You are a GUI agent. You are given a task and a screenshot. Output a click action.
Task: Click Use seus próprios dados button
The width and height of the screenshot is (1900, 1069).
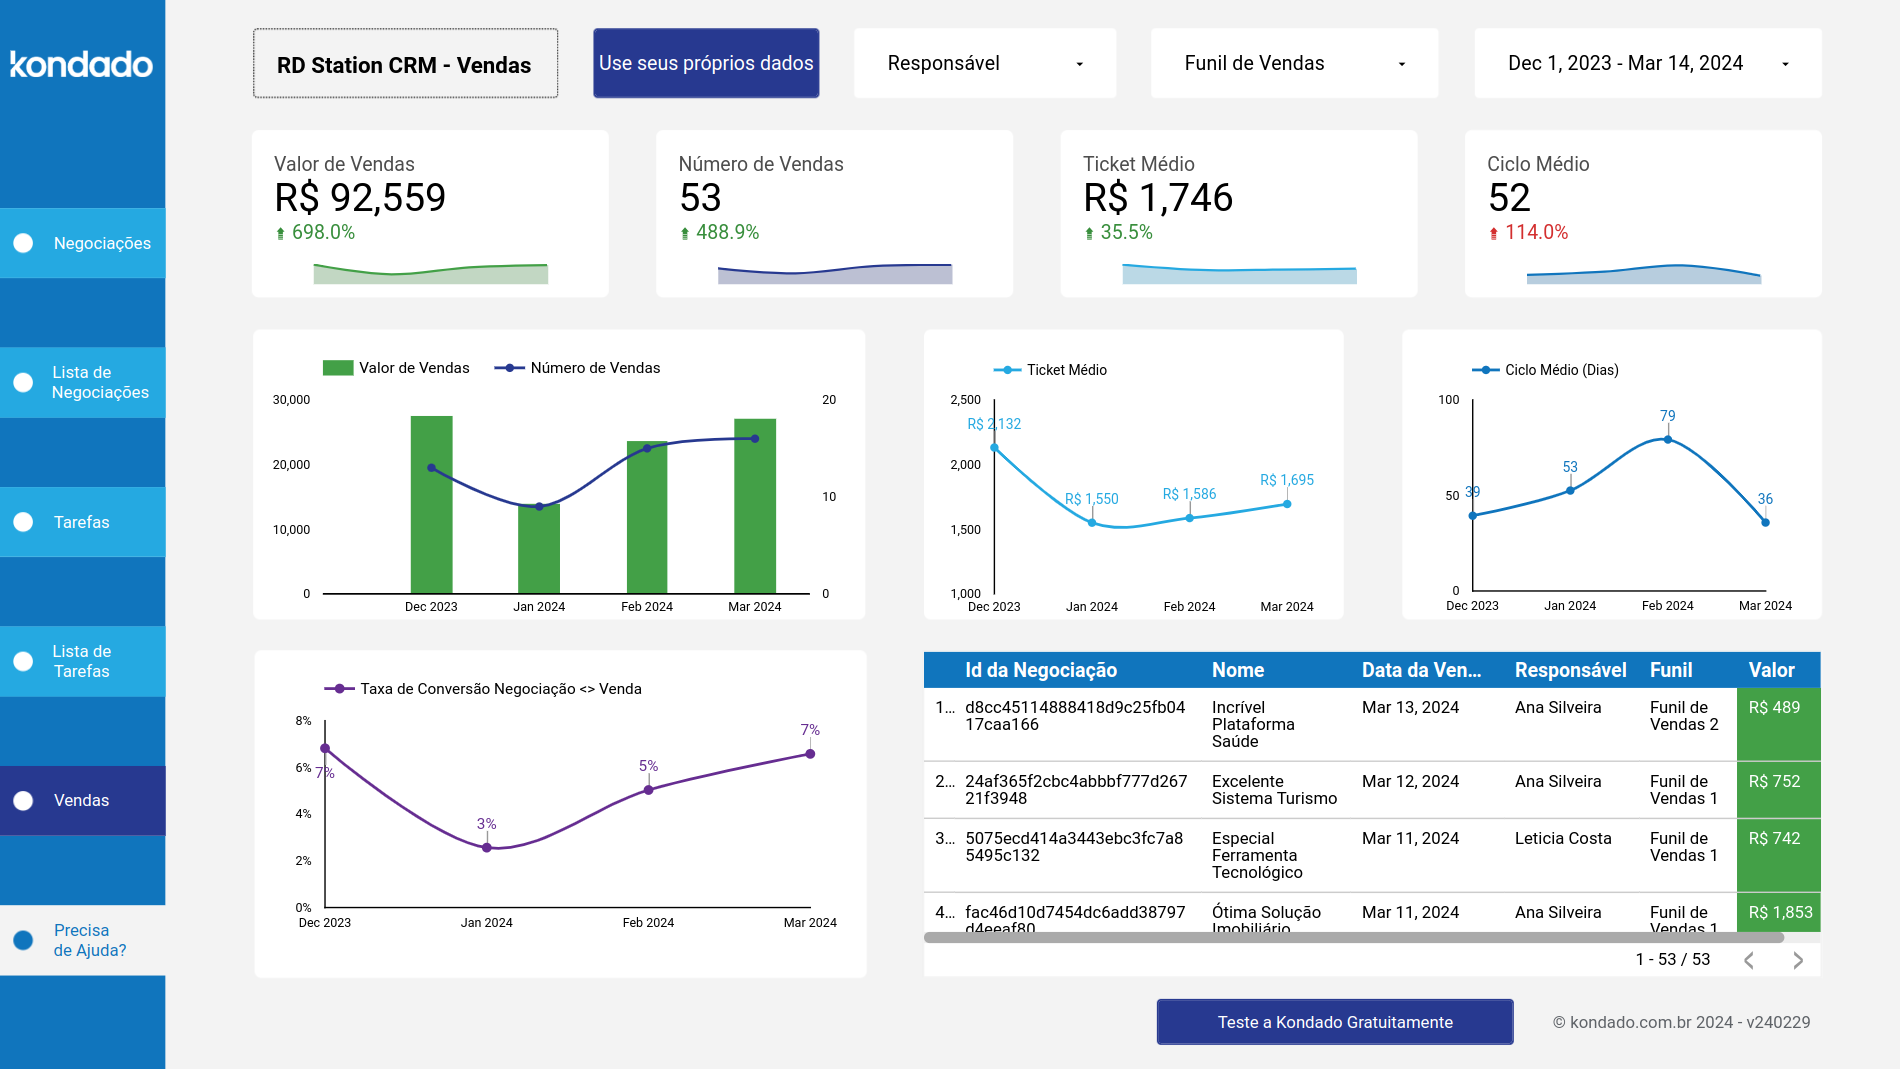(705, 63)
